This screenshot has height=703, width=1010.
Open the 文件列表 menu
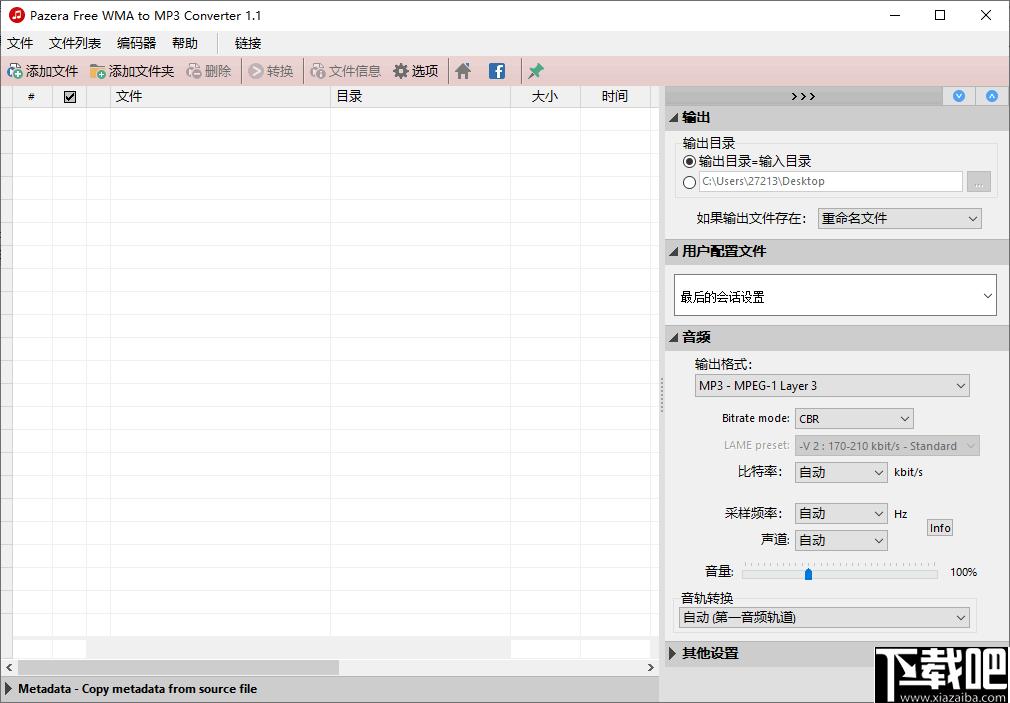(75, 44)
